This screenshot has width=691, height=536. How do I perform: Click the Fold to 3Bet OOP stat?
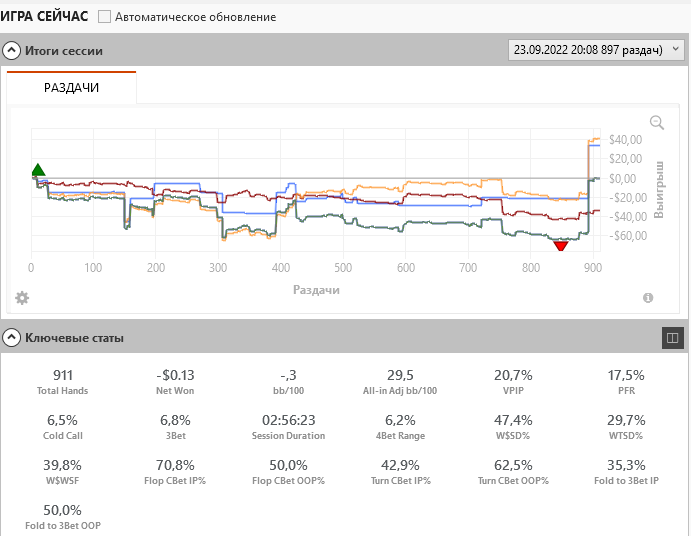pos(62,517)
